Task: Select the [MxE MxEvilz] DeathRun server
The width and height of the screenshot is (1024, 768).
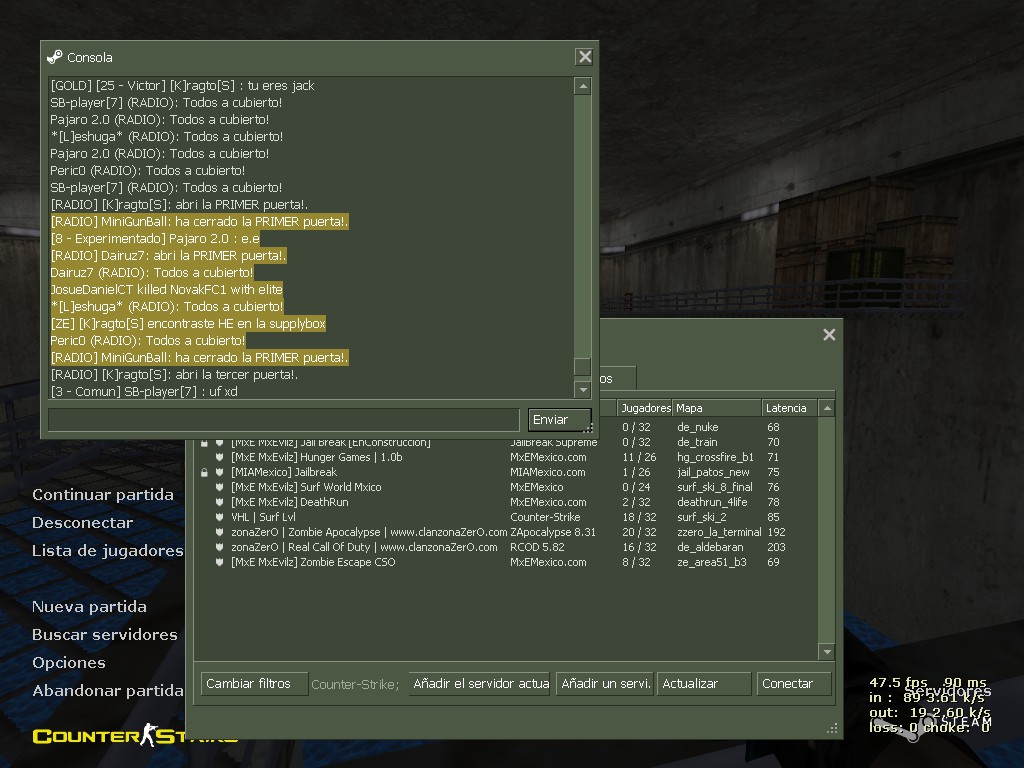Action: tap(506, 502)
